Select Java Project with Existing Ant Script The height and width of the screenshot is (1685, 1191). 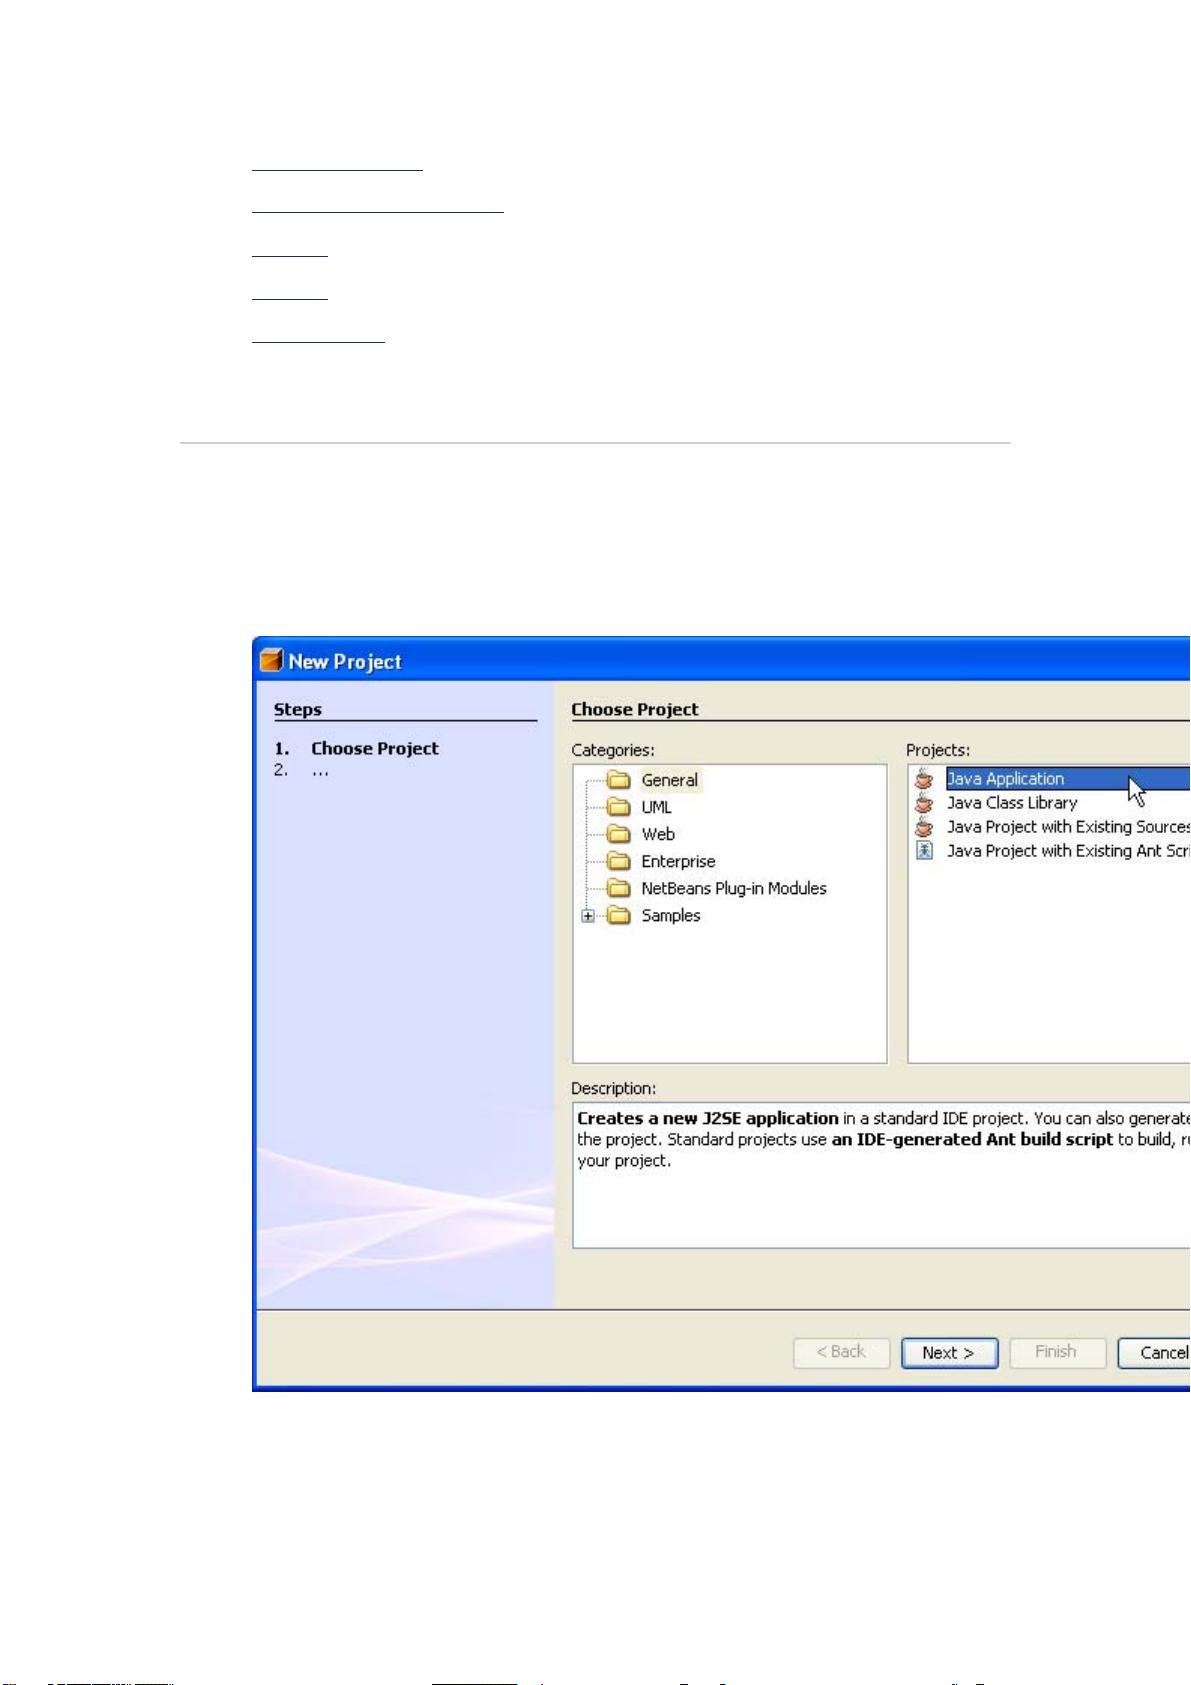coord(1052,851)
